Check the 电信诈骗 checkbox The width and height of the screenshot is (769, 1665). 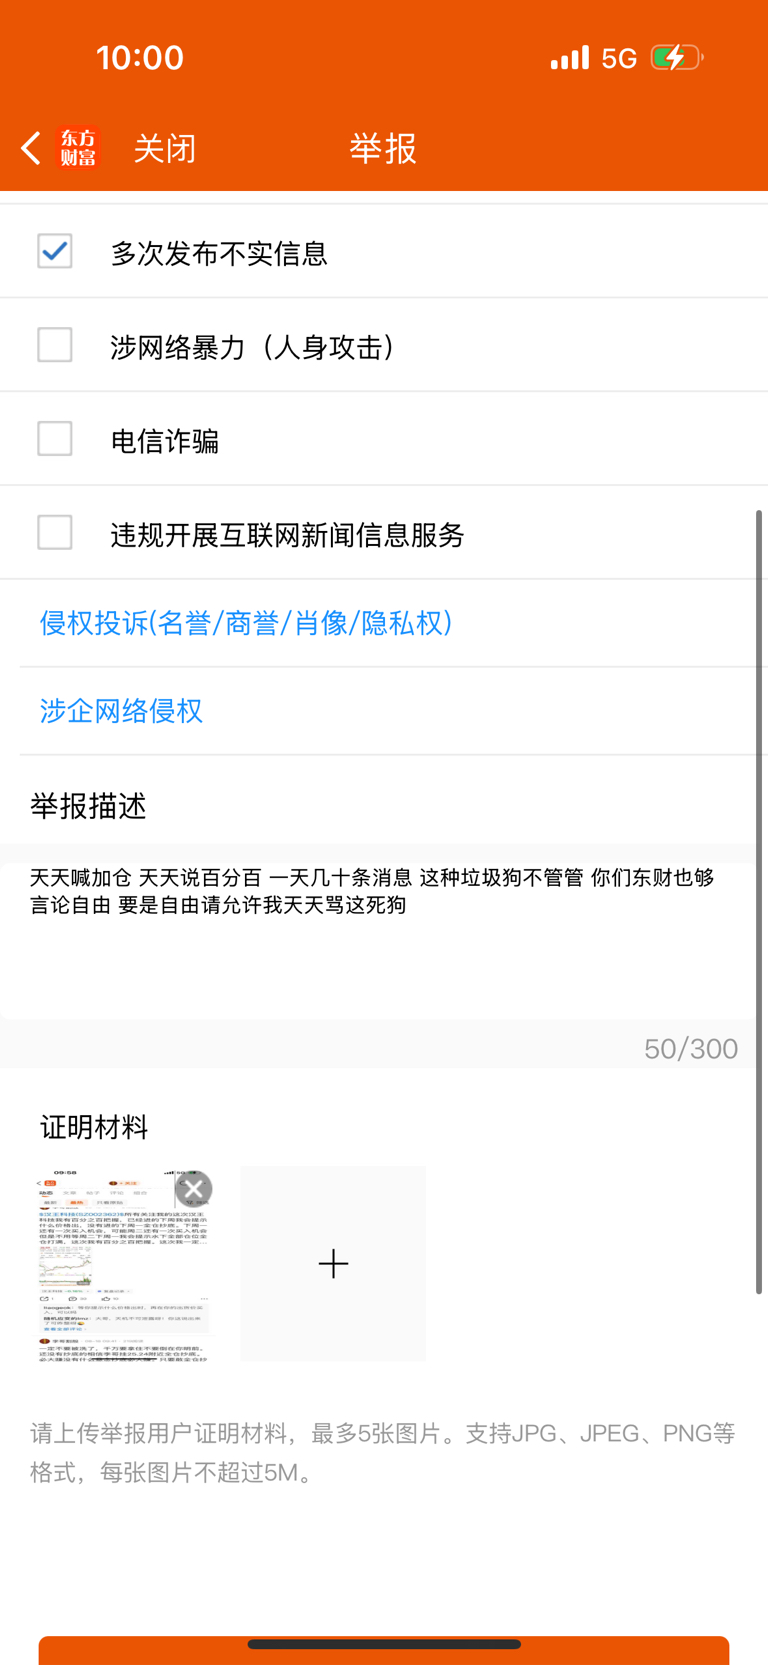point(55,439)
